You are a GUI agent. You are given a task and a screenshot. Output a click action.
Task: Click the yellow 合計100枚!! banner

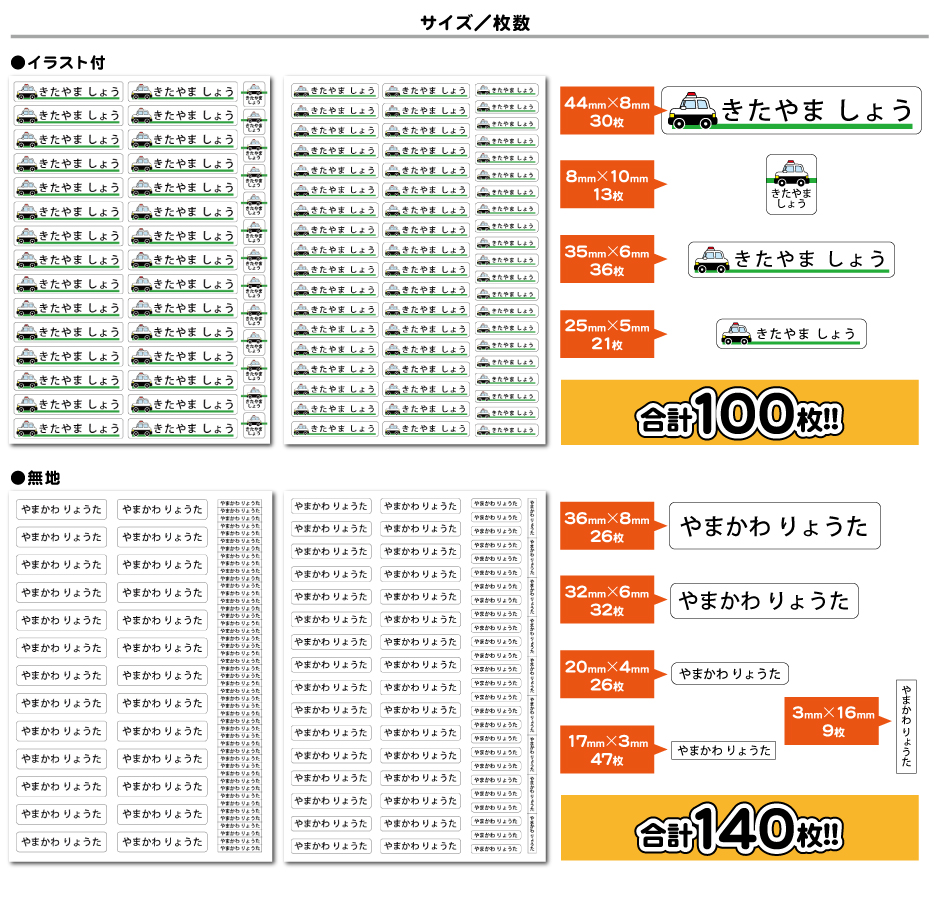[739, 412]
